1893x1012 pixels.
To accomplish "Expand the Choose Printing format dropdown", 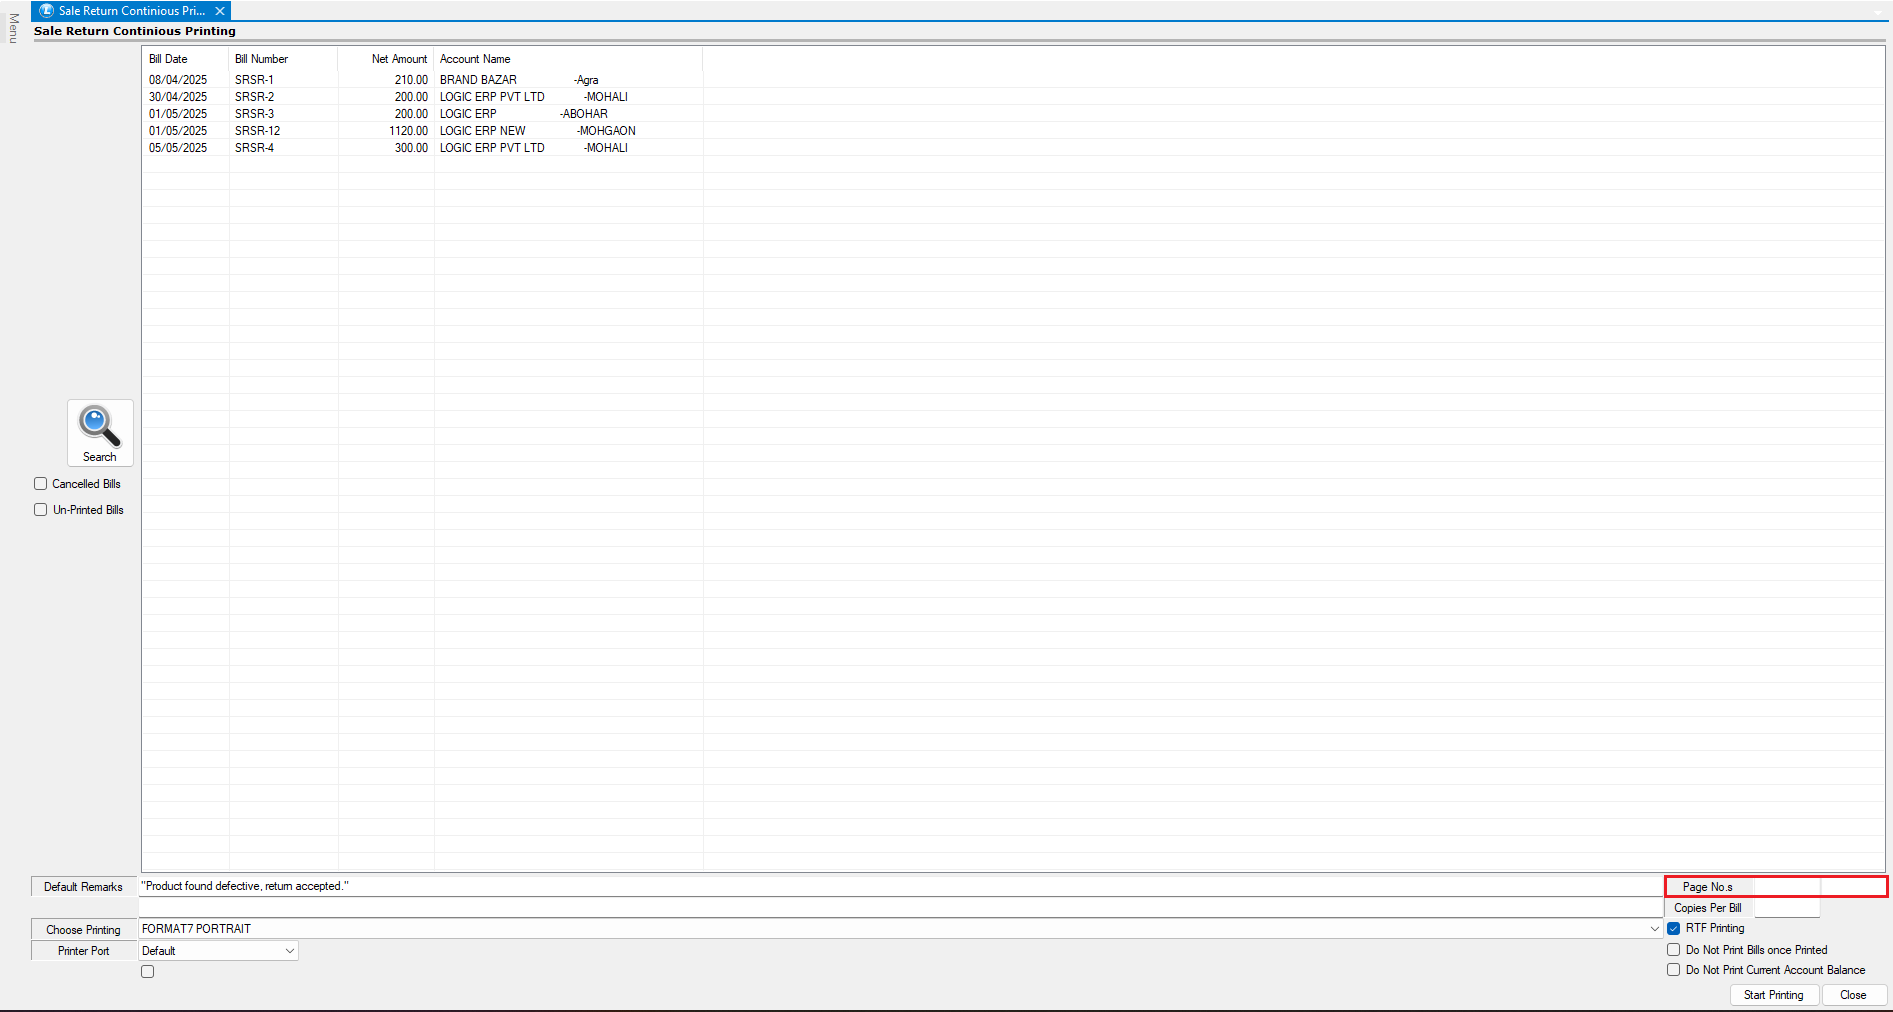I will [x=1654, y=929].
